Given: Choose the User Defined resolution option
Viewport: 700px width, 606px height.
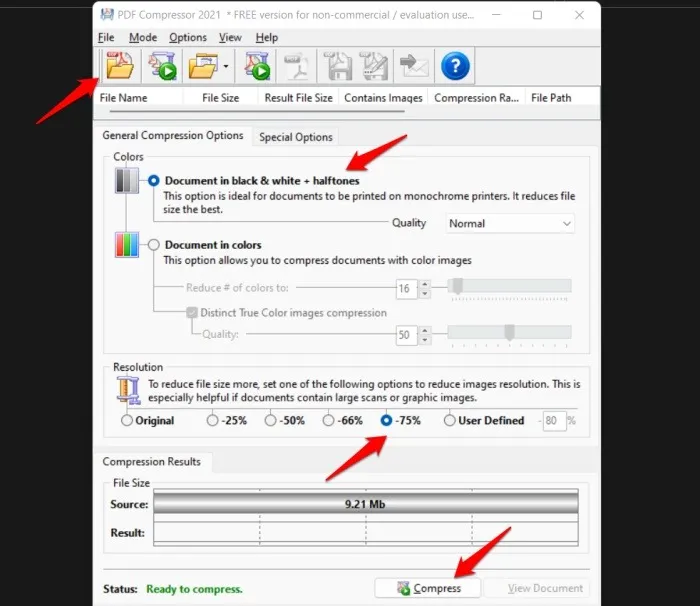Looking at the screenshot, I should coord(450,421).
